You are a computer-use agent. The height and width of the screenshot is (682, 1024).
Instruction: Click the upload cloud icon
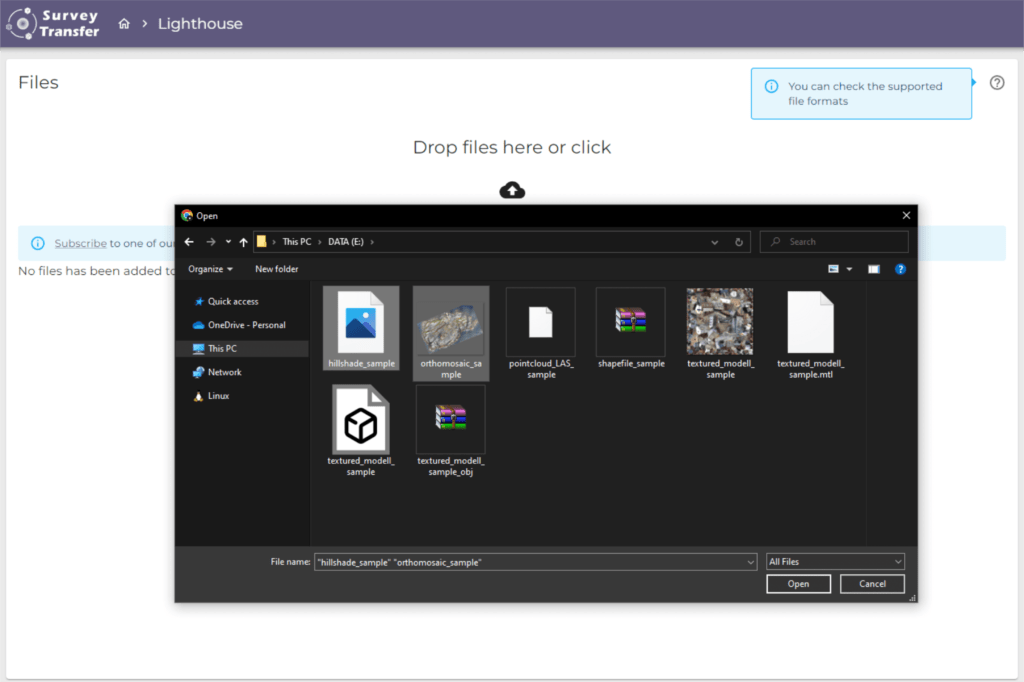point(512,190)
